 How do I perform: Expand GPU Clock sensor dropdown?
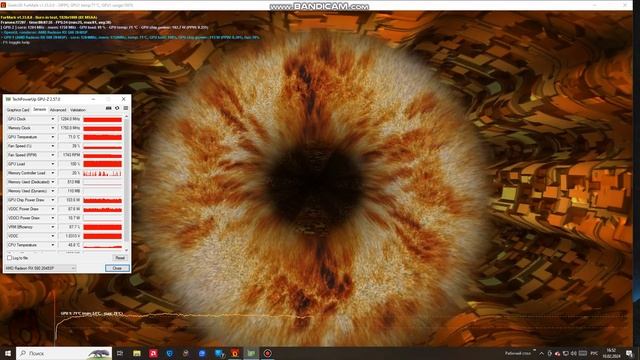pyautogui.click(x=53, y=119)
